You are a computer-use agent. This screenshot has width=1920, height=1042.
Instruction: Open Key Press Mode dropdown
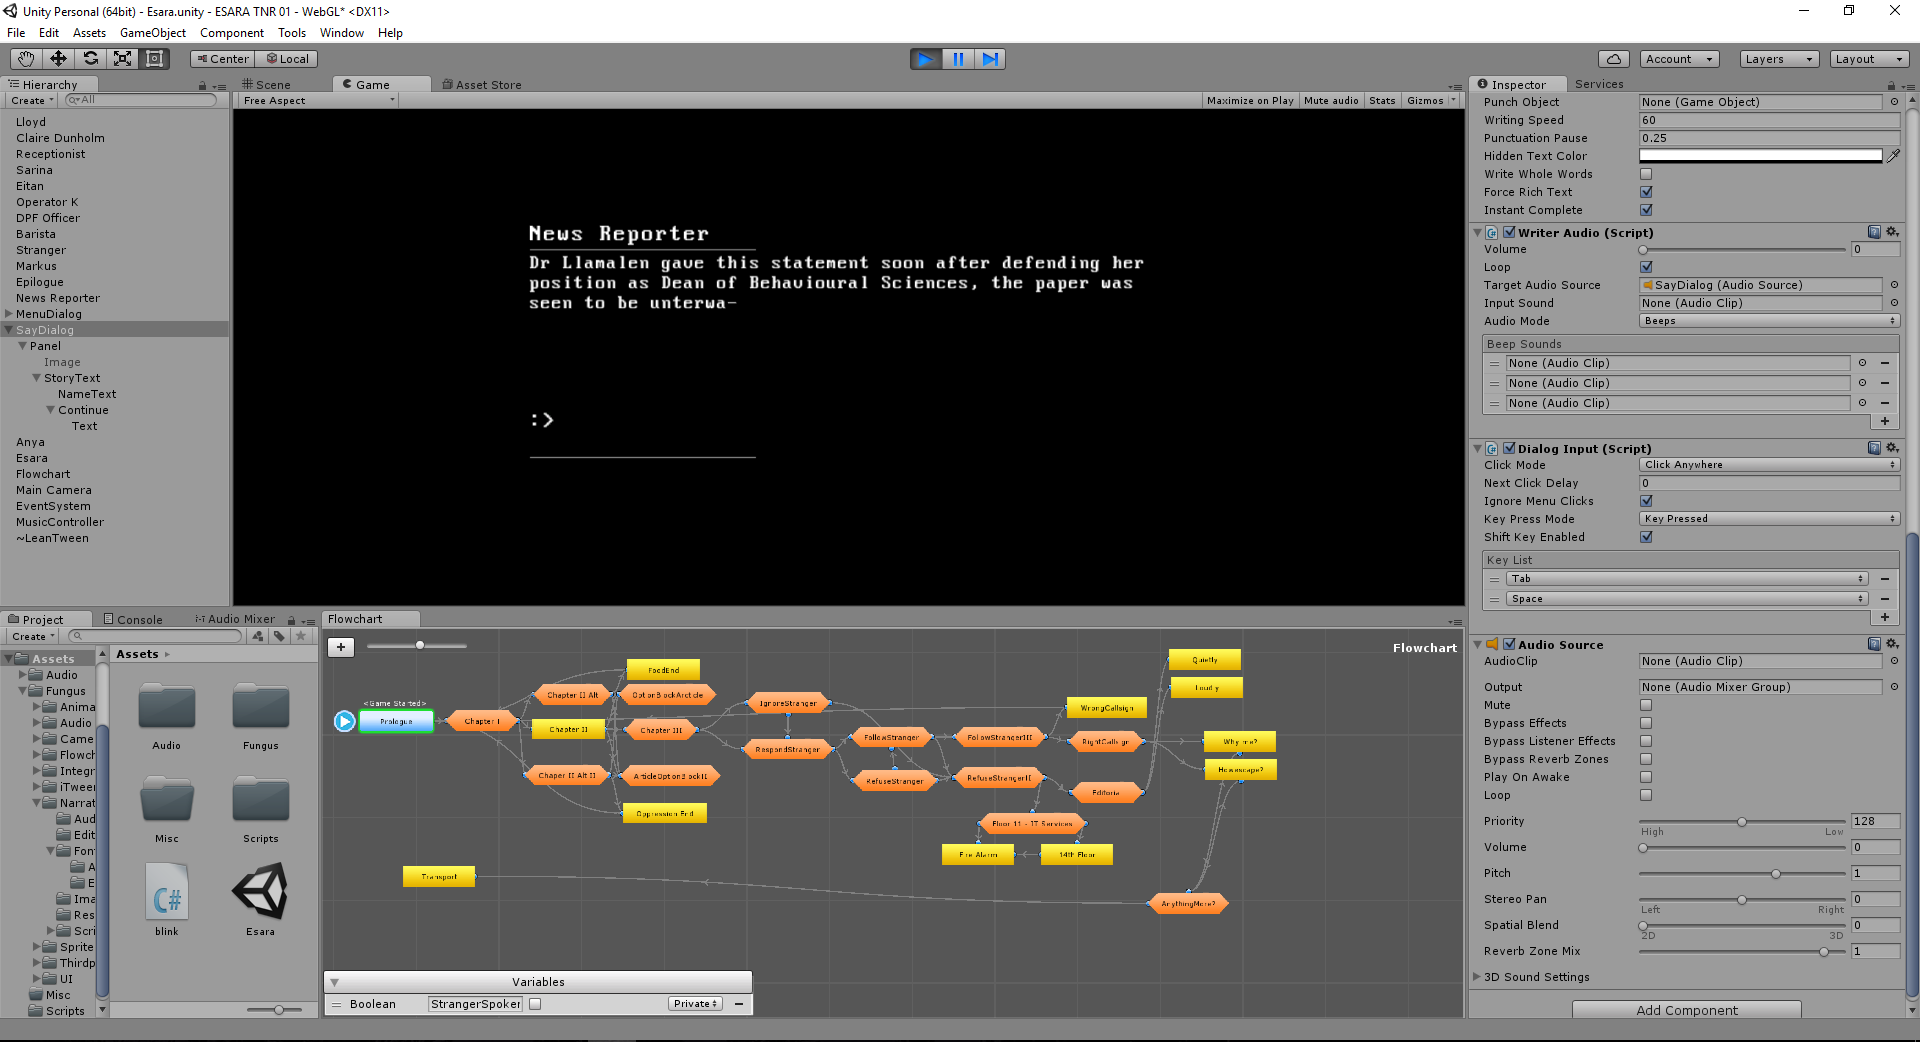pyautogui.click(x=1769, y=519)
